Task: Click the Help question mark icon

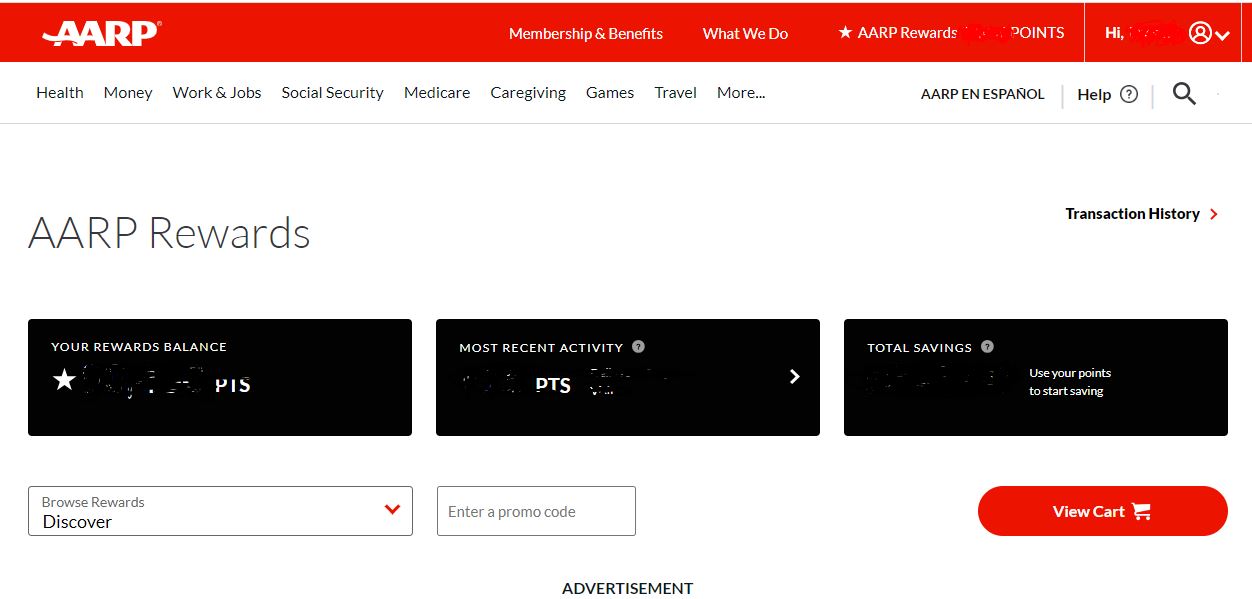Action: (1129, 93)
